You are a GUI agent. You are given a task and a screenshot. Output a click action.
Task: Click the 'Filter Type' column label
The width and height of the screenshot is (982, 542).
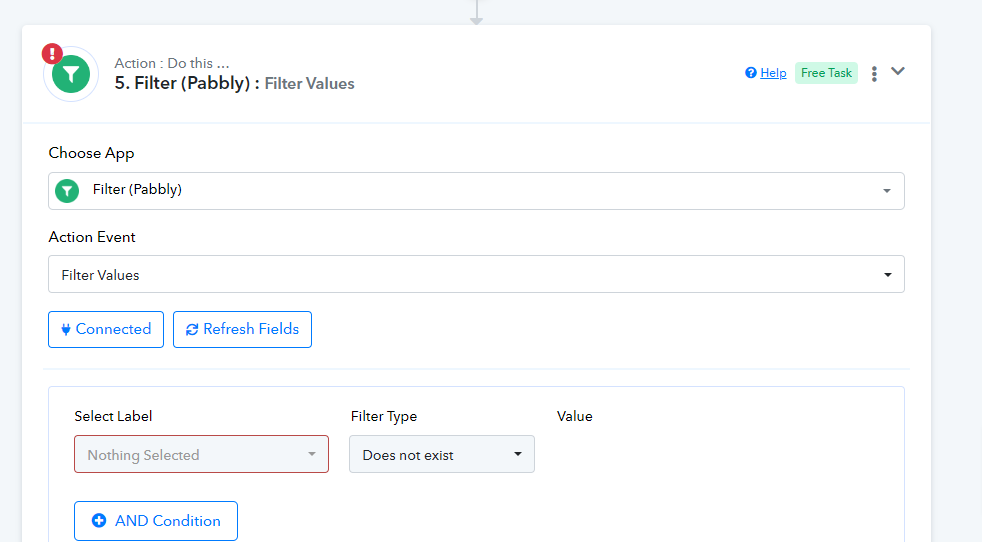[x=384, y=417]
